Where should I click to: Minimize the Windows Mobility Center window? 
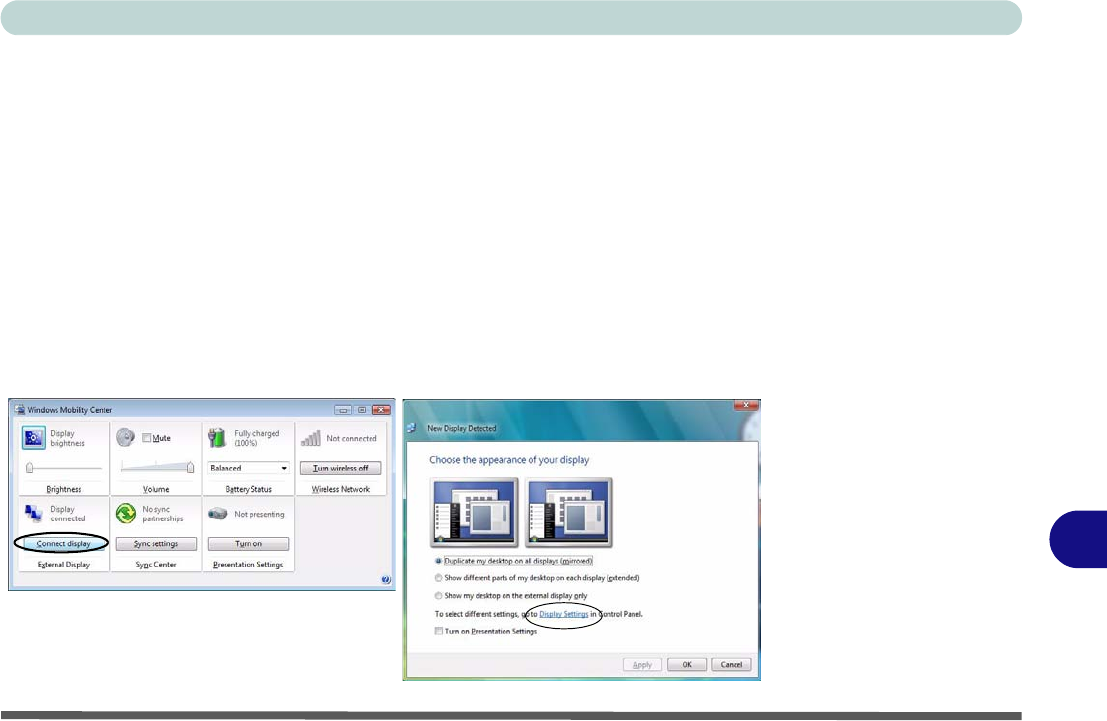click(x=343, y=410)
